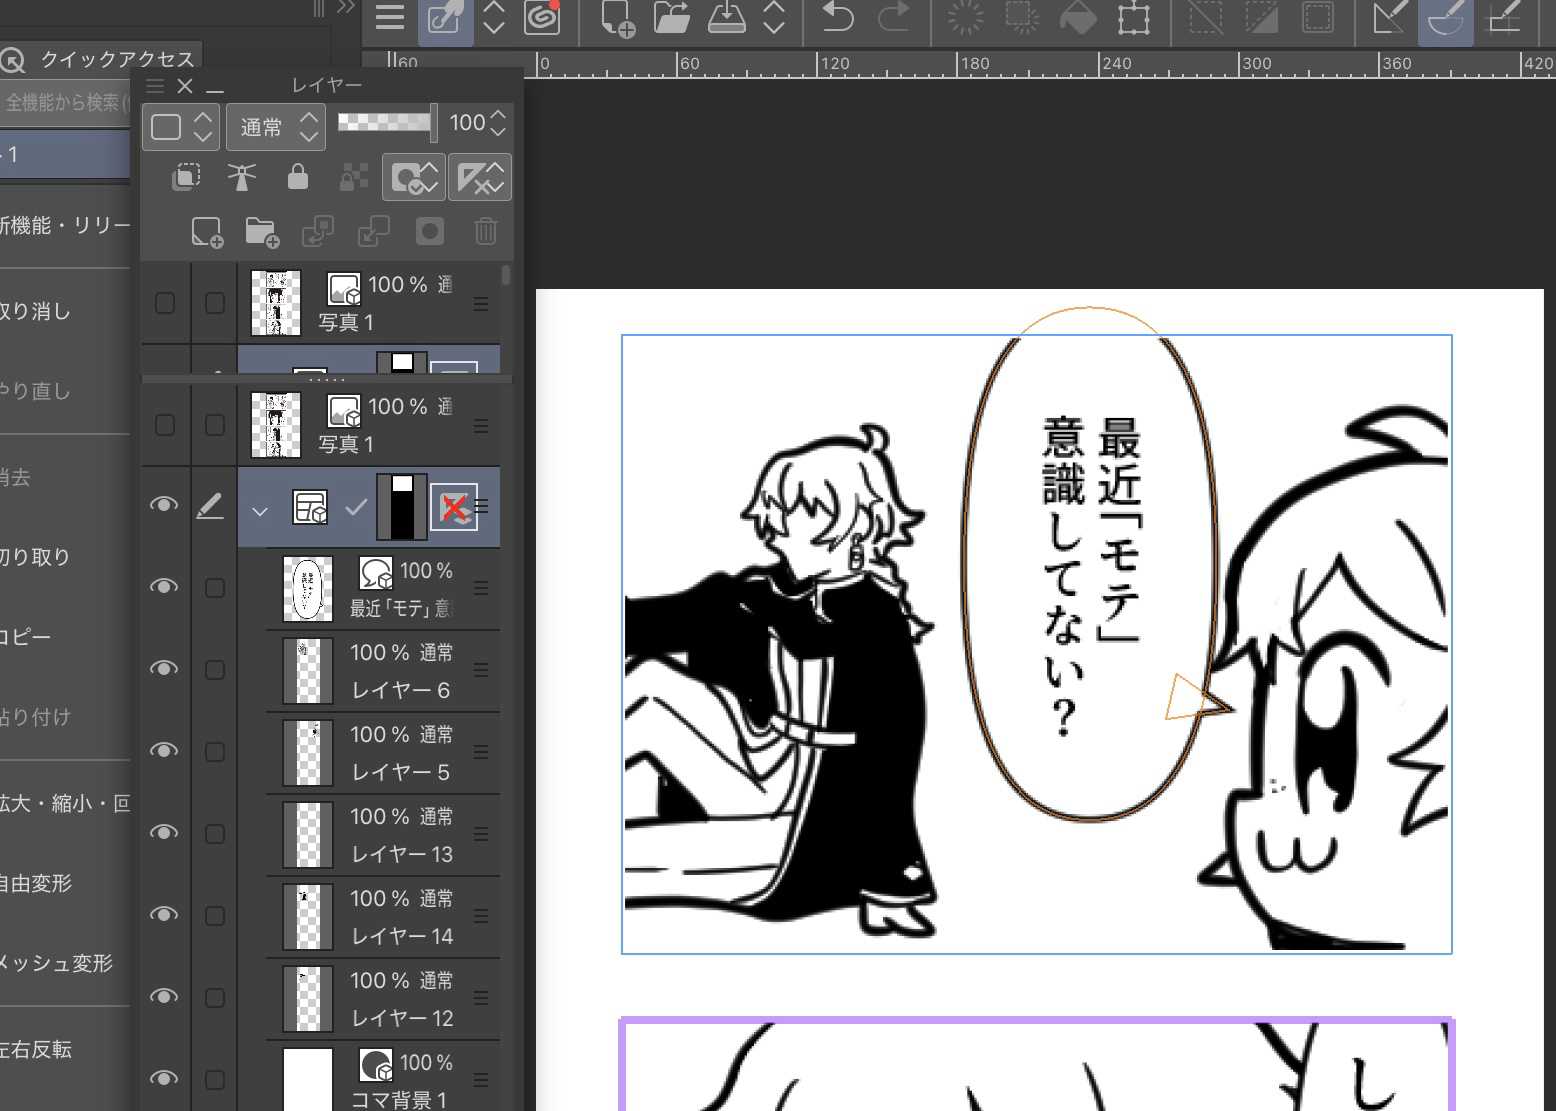Open the Clip Studio launcher icon
The image size is (1556, 1111).
point(542,18)
